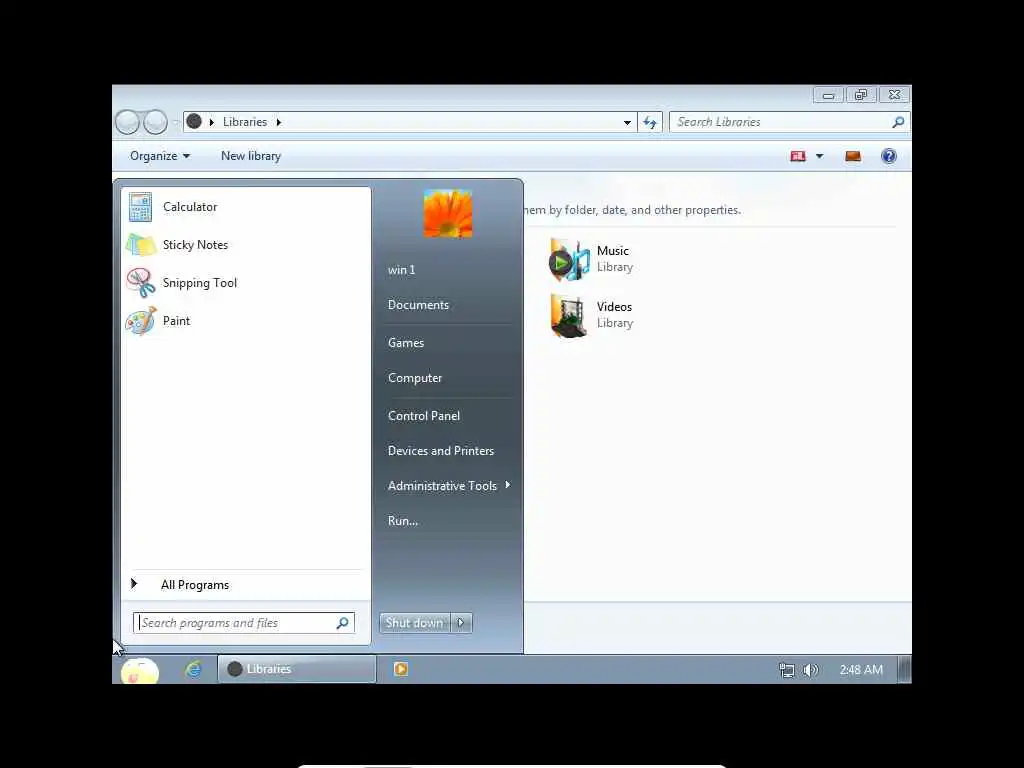Launch Internet Explorer from the taskbar
The width and height of the screenshot is (1024, 768).
(193, 669)
